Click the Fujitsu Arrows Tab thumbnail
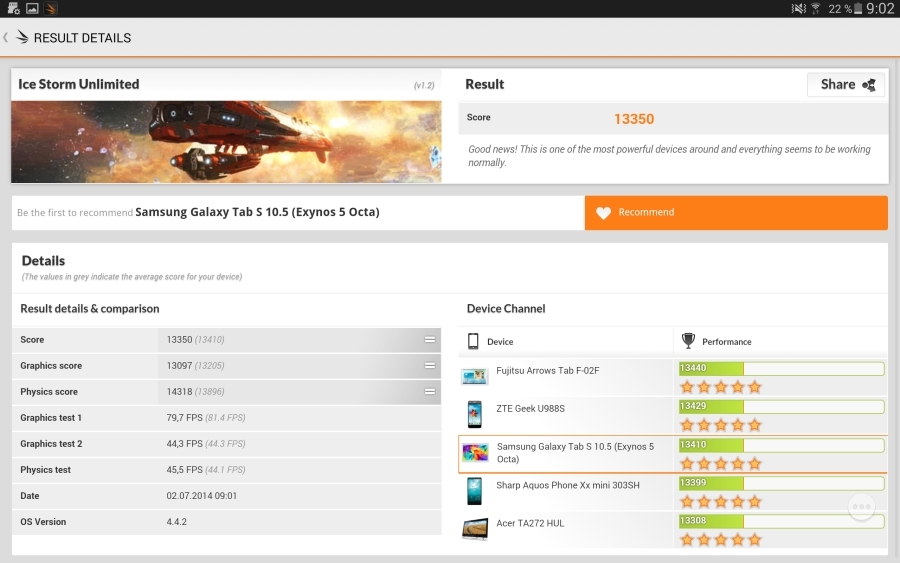The height and width of the screenshot is (563, 900). pyautogui.click(x=475, y=376)
